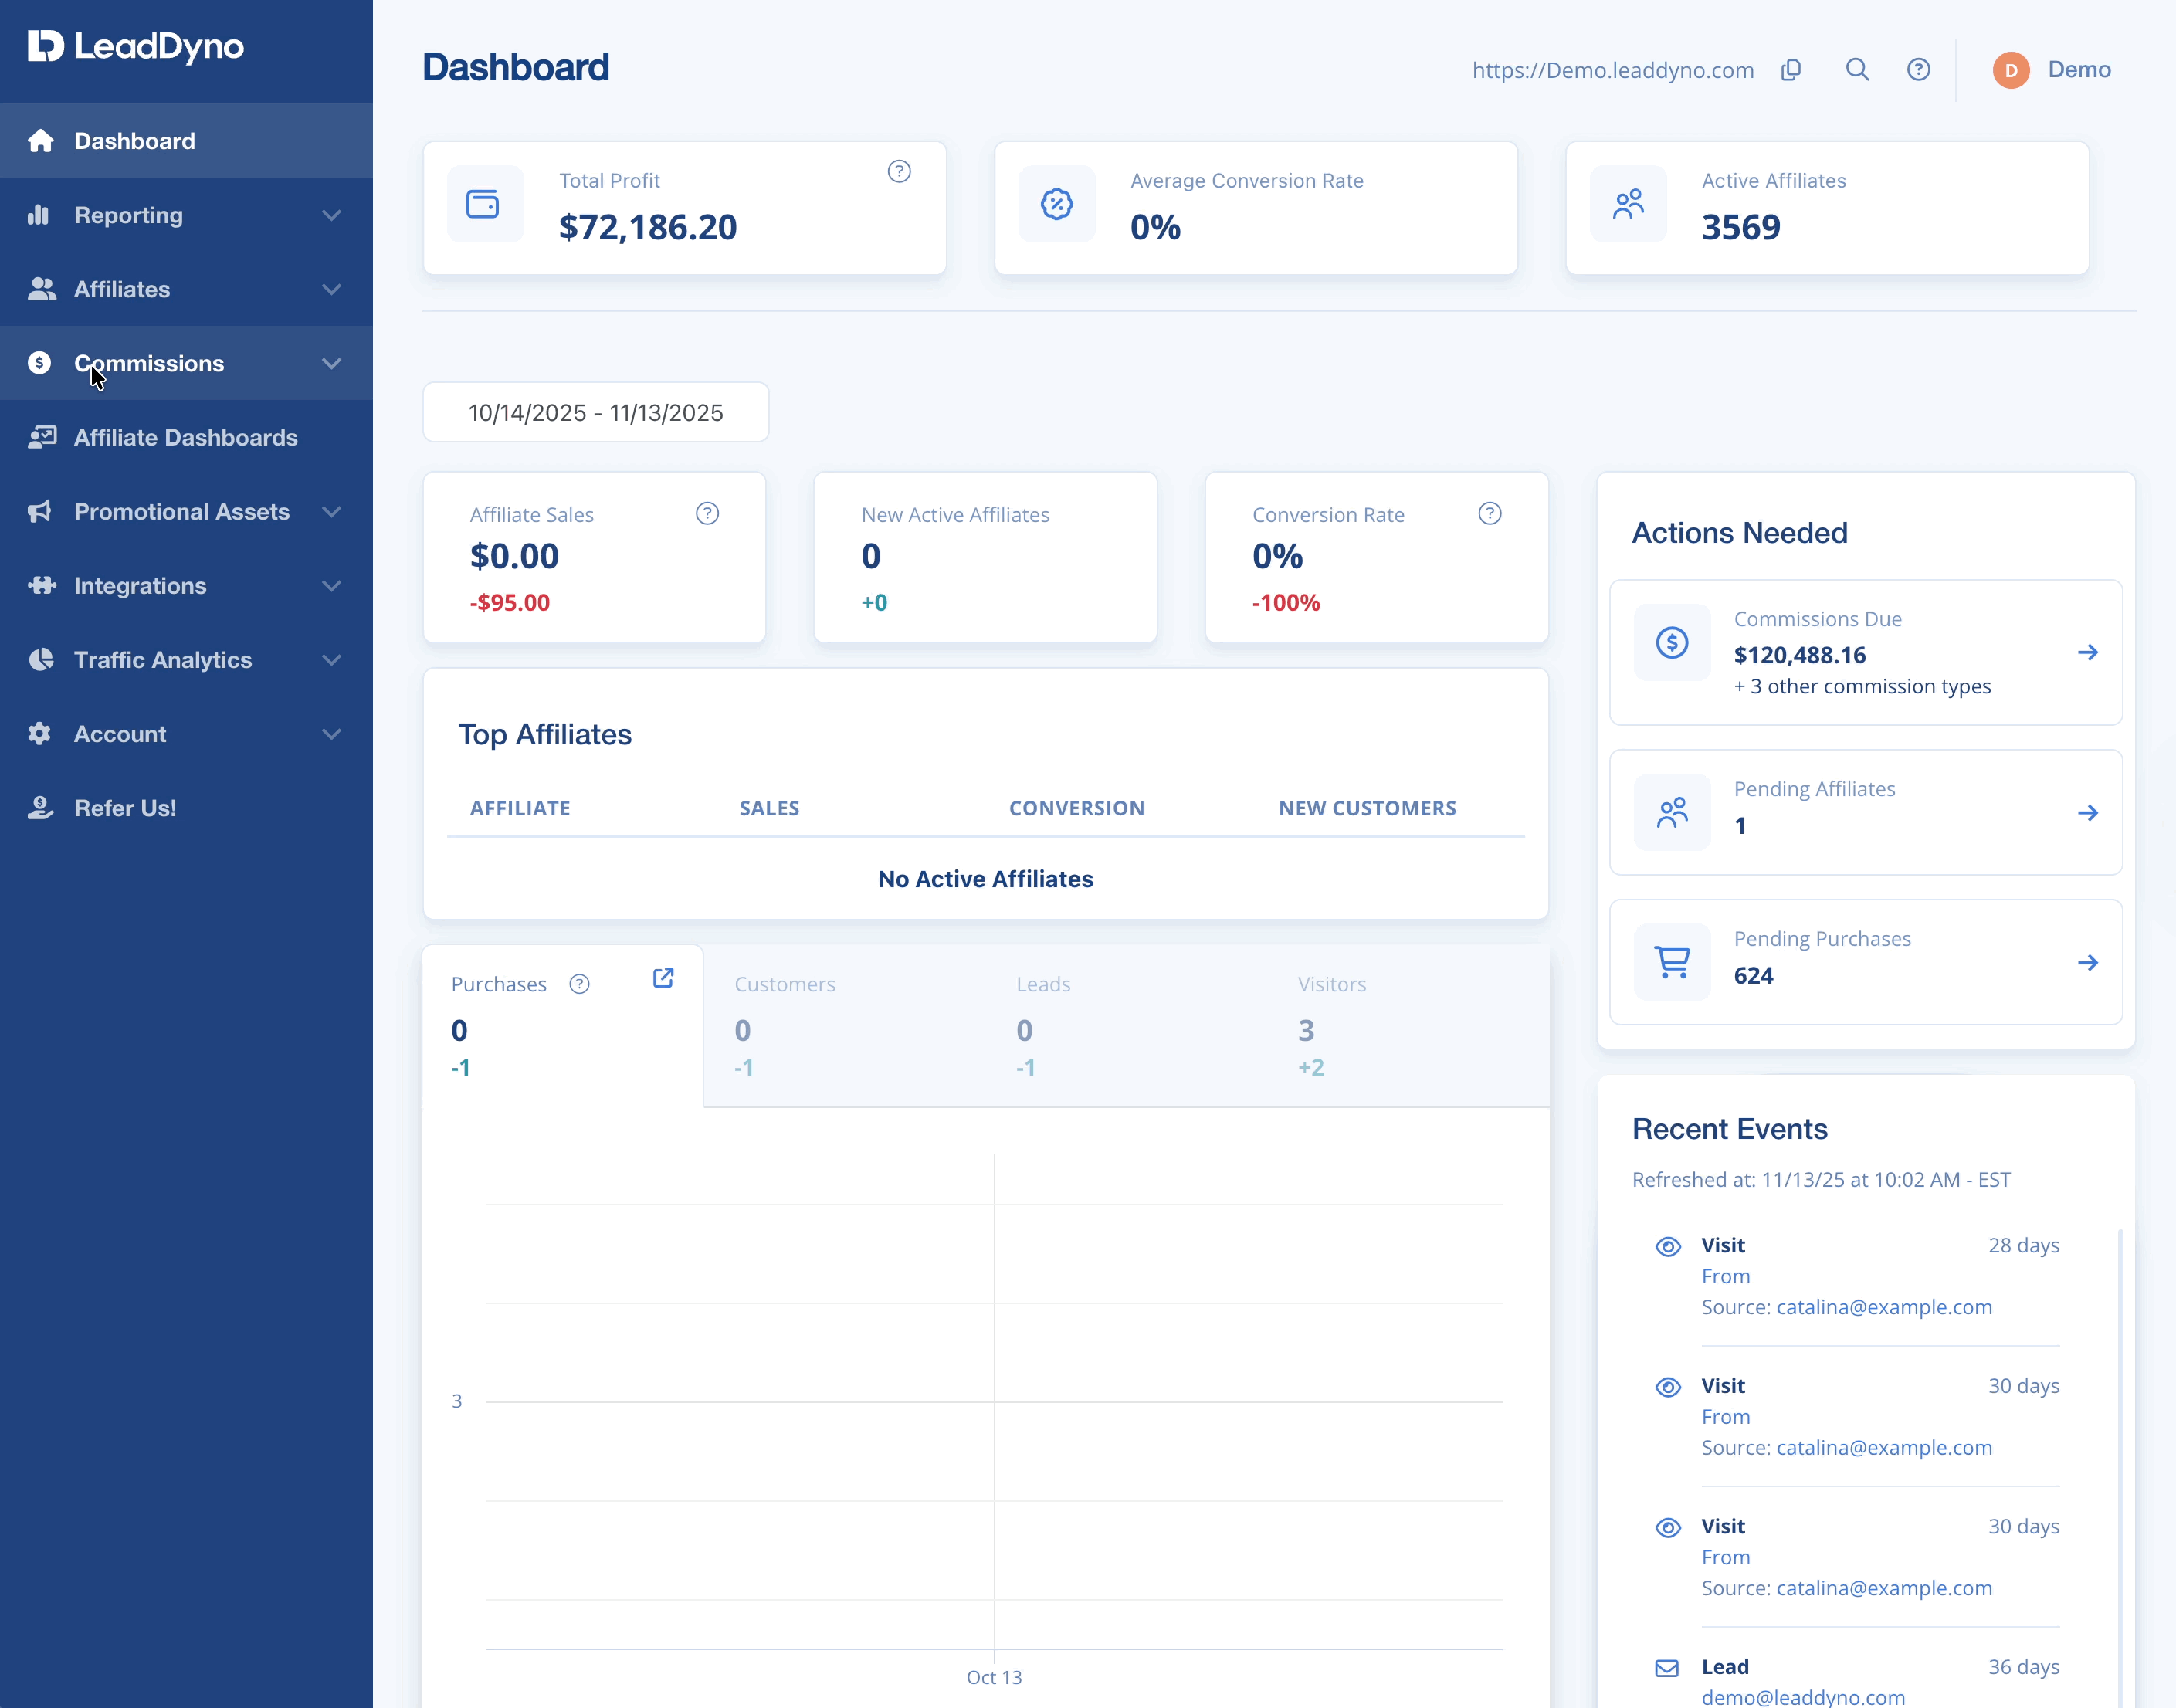Expand the Reporting menu chevron
2176x1708 pixels.
point(332,215)
